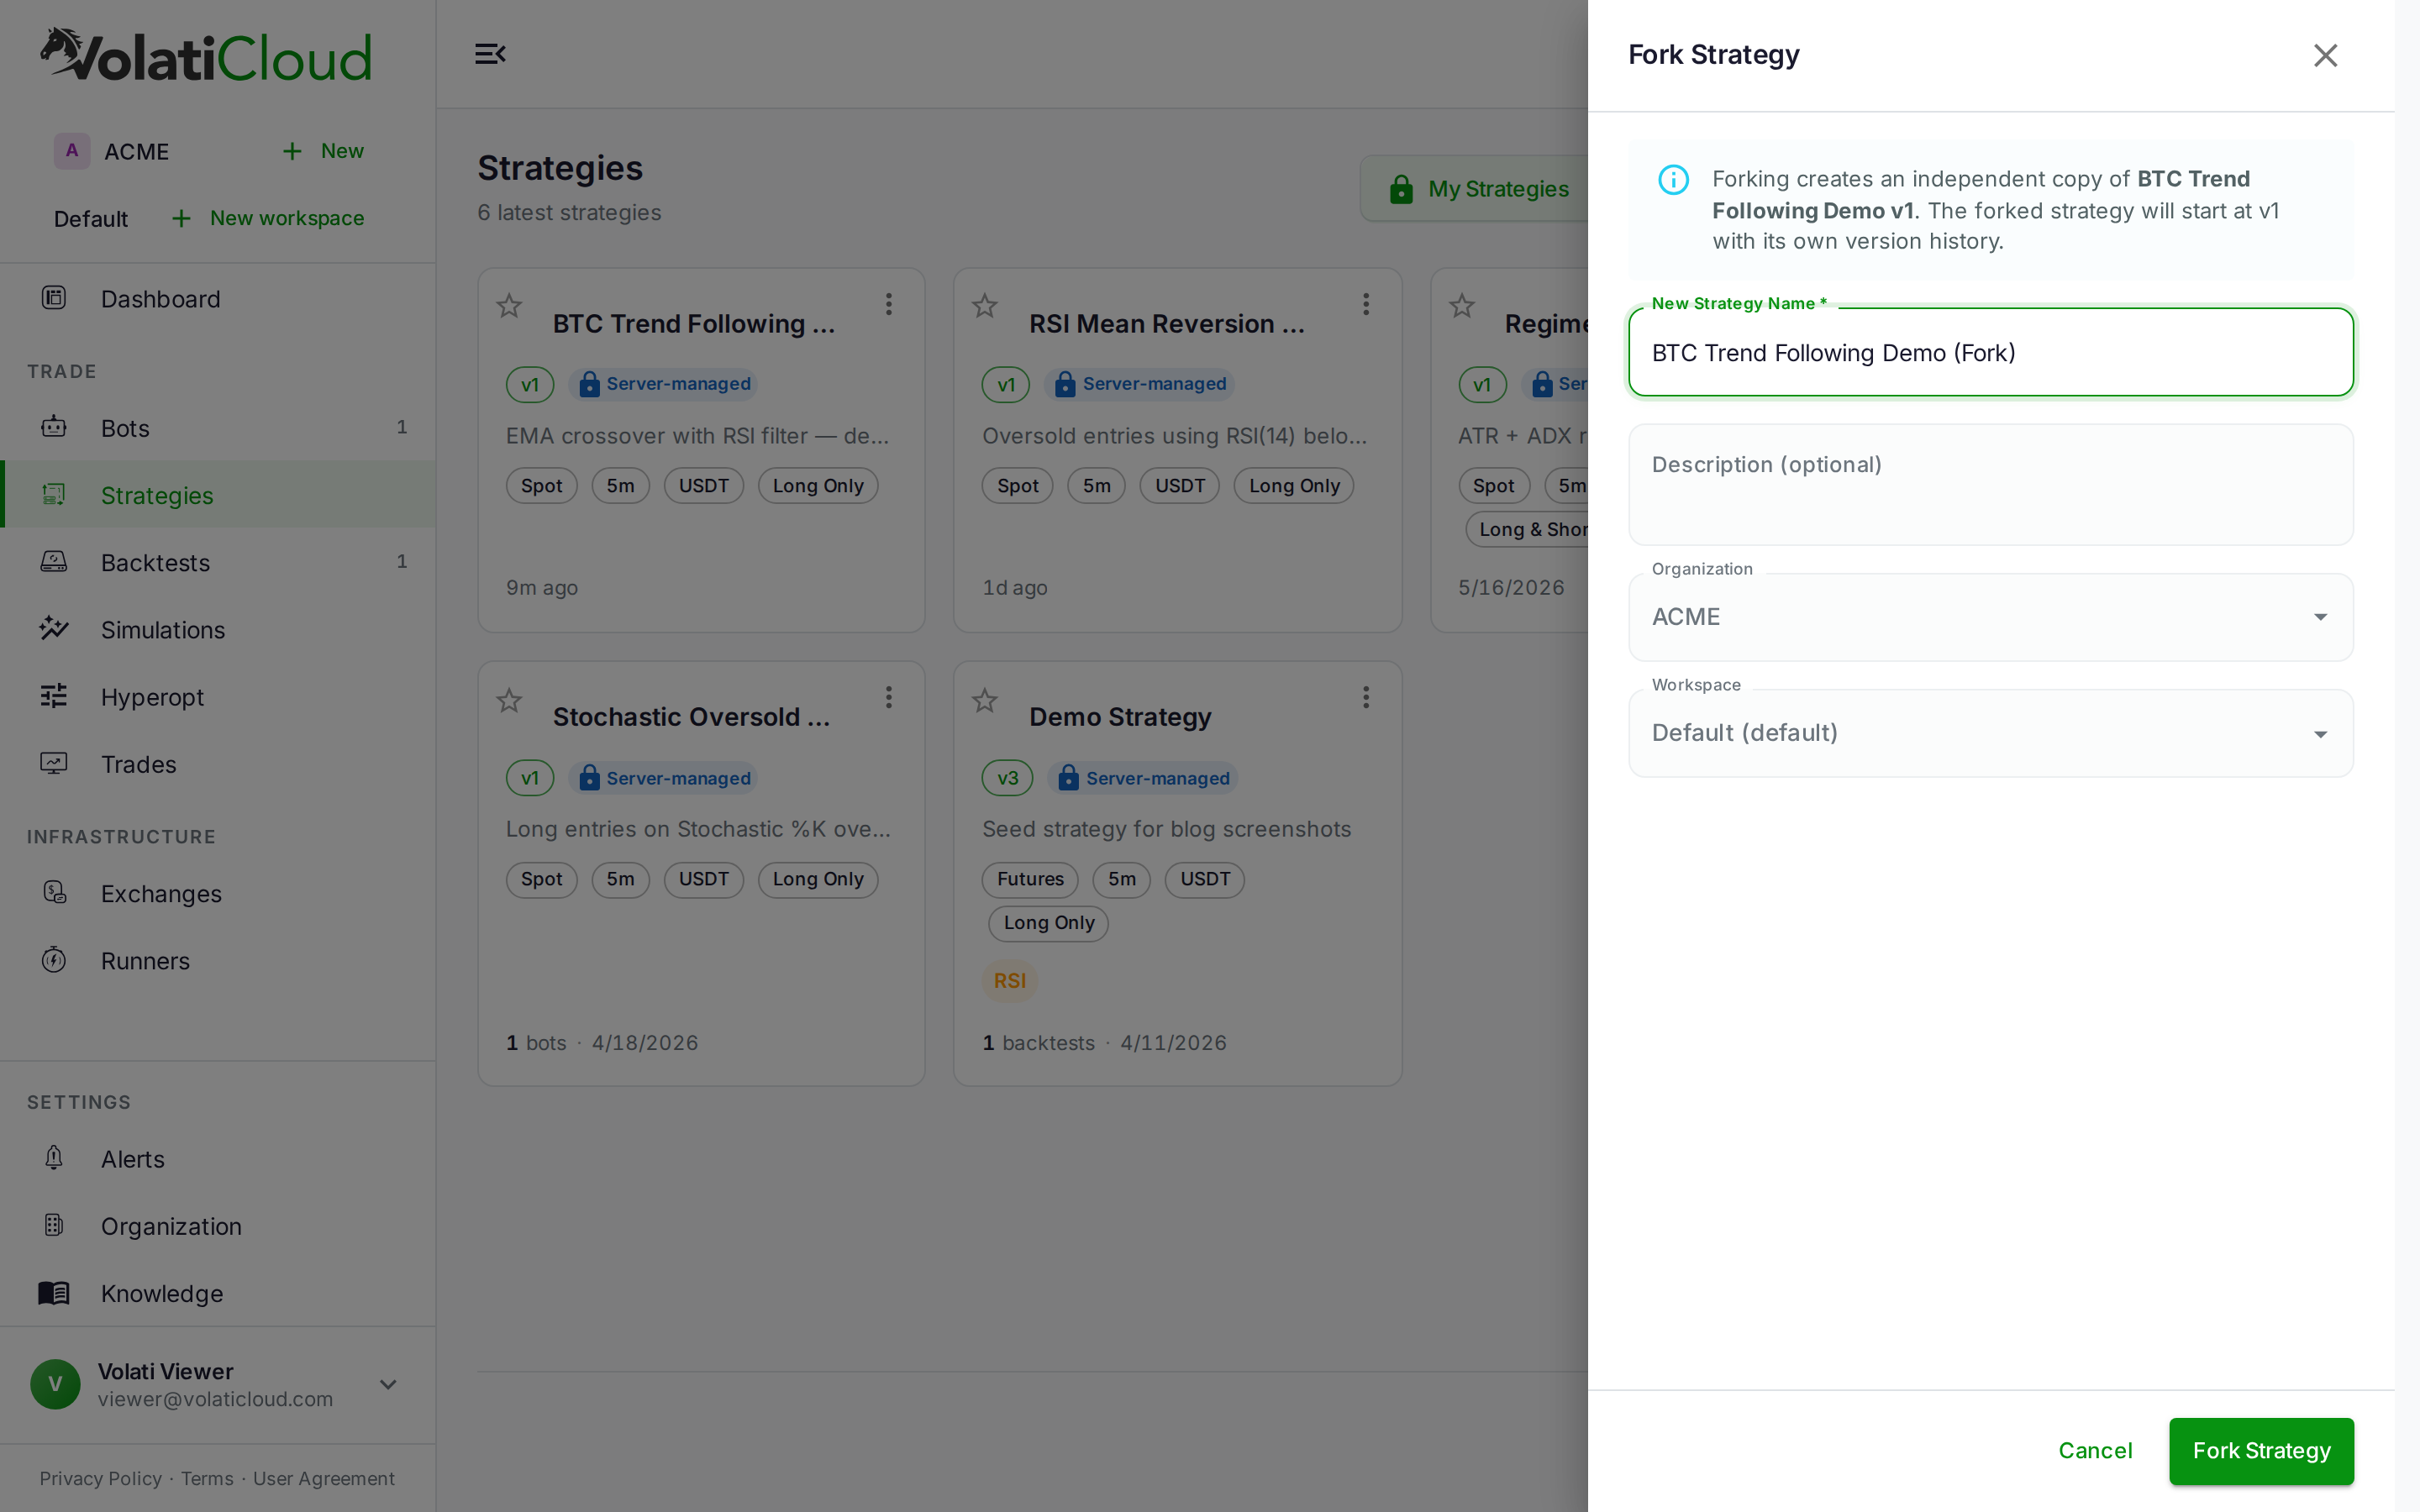Viewport: 2420px width, 1512px height.
Task: Expand the Volati Viewer account menu
Action: (388, 1384)
